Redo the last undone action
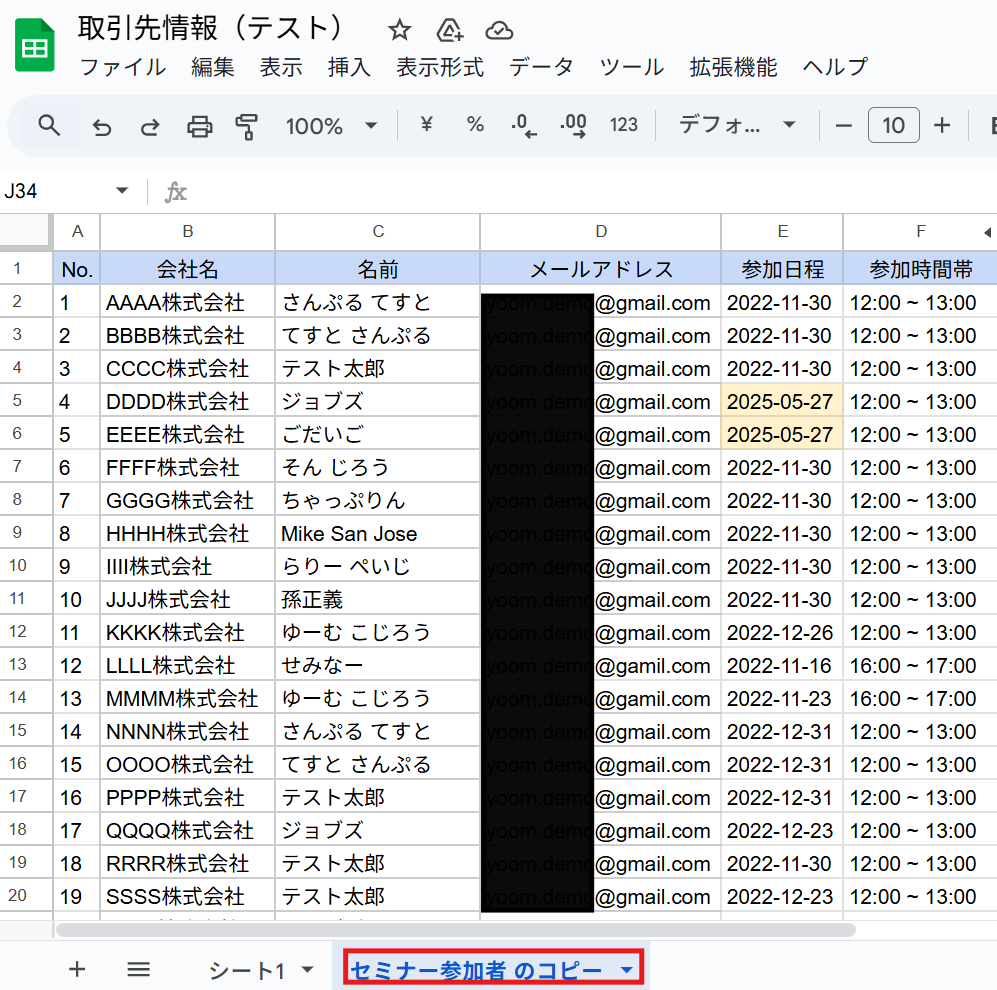Image resolution: width=997 pixels, height=990 pixels. click(150, 126)
